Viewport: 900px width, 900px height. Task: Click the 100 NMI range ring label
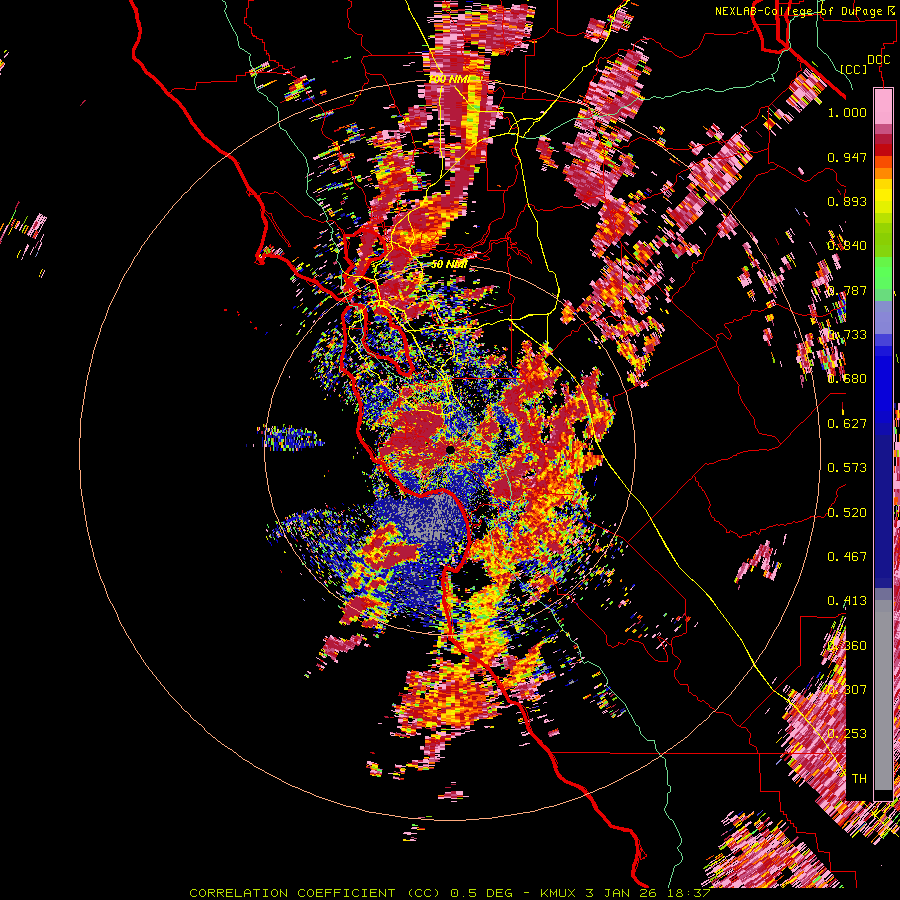[448, 79]
